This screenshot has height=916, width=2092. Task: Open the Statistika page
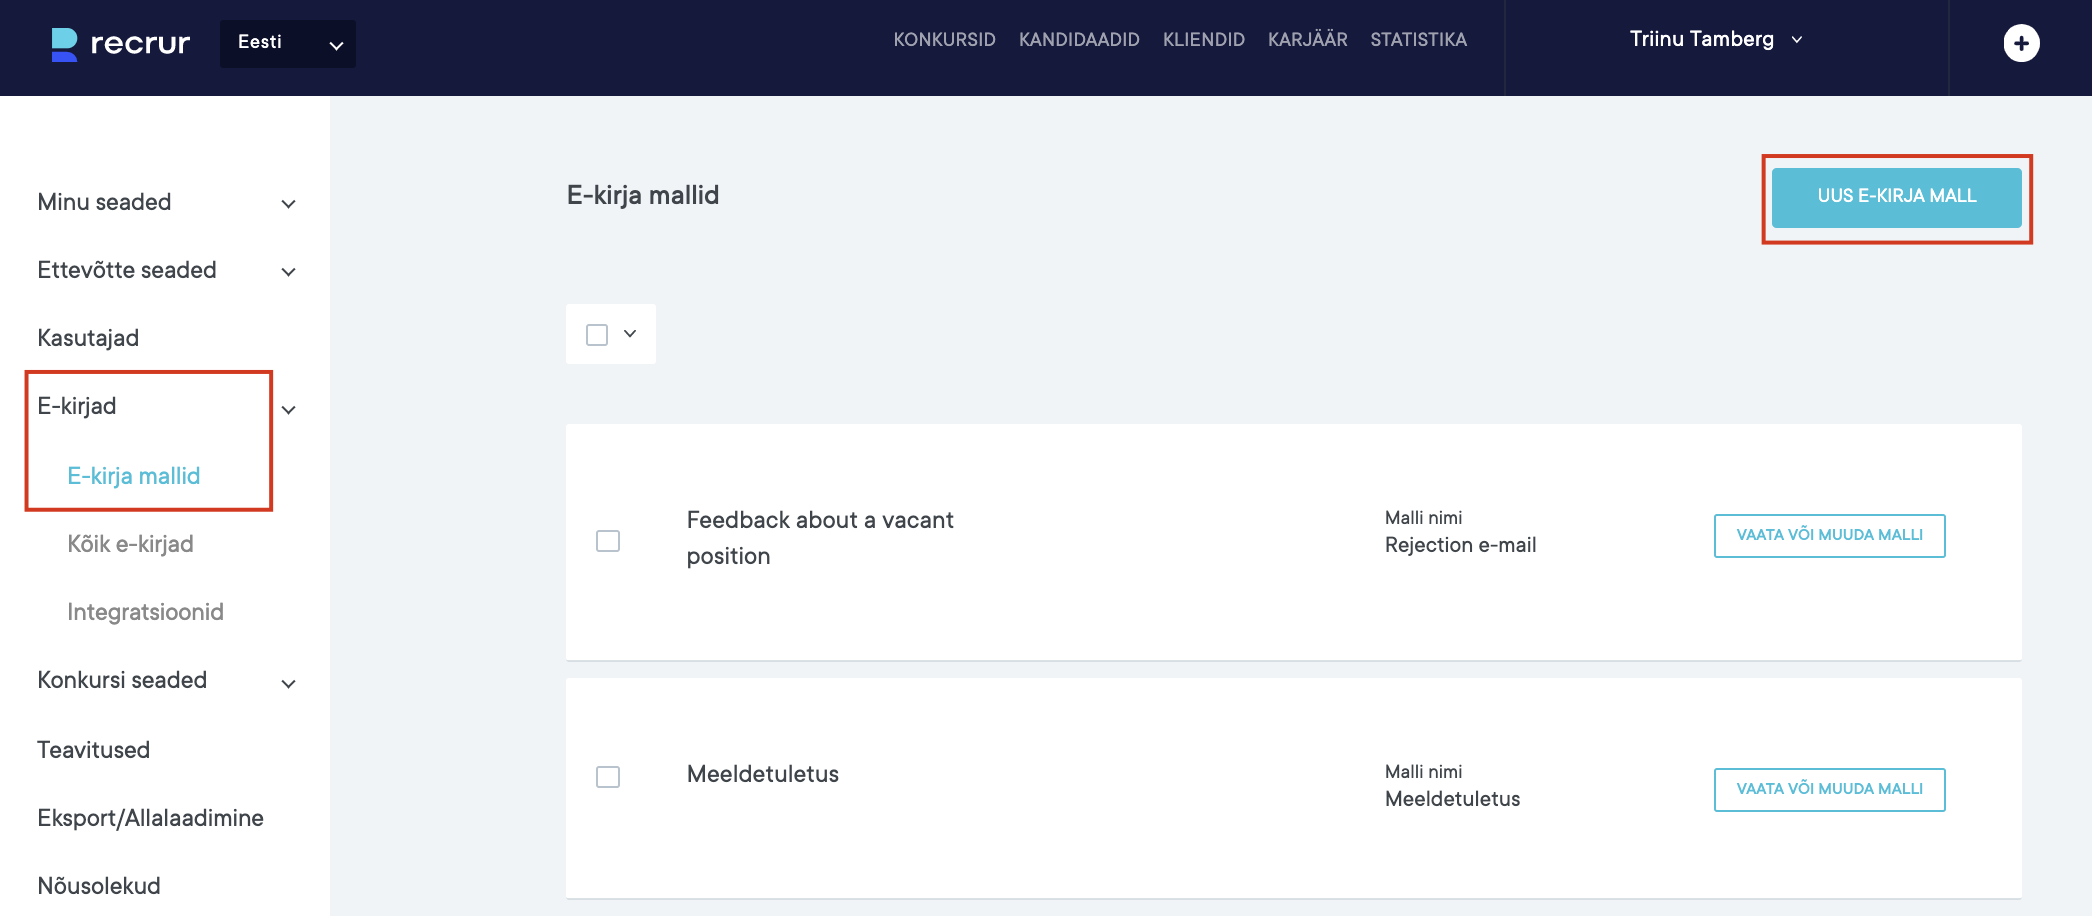point(1418,40)
